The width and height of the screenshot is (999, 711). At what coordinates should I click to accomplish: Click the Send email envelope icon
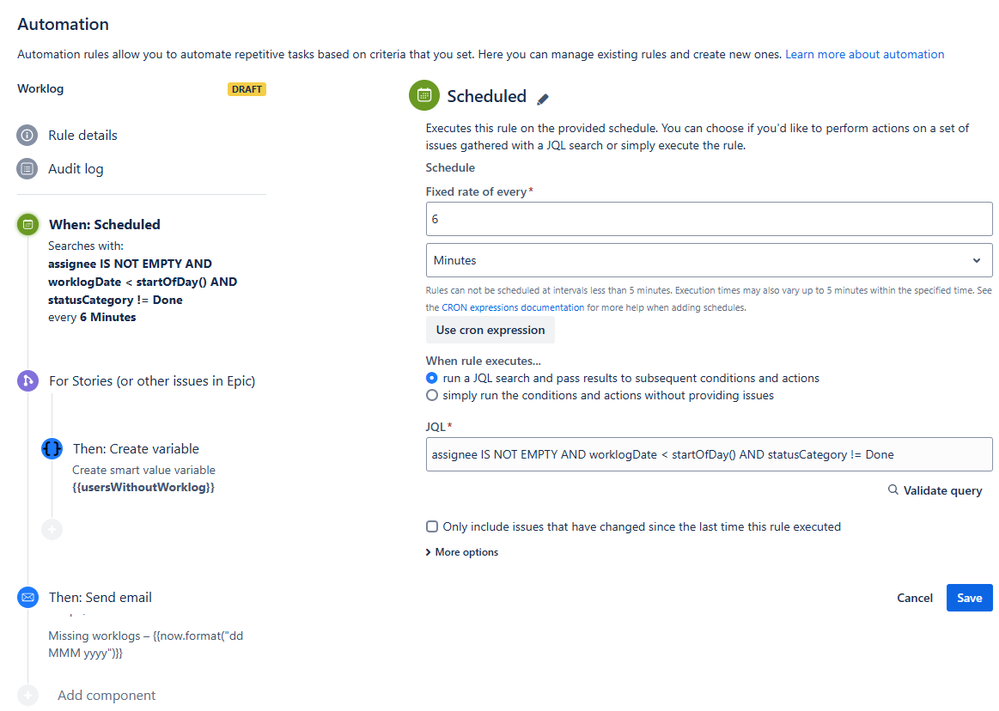pyautogui.click(x=28, y=597)
